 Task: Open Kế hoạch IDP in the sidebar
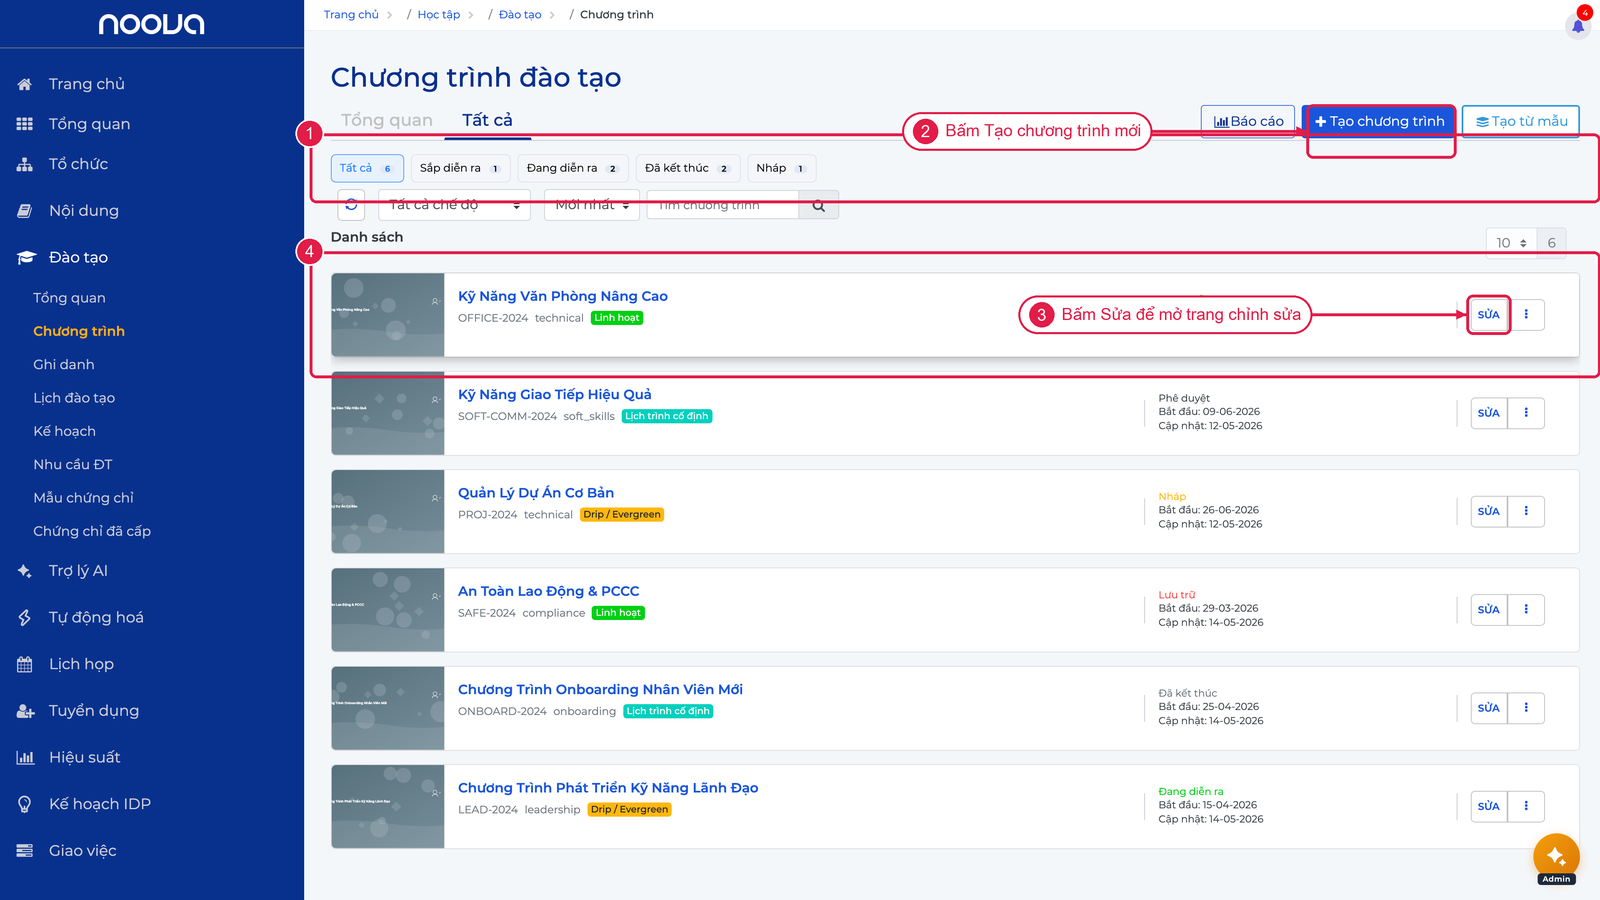[x=100, y=804]
